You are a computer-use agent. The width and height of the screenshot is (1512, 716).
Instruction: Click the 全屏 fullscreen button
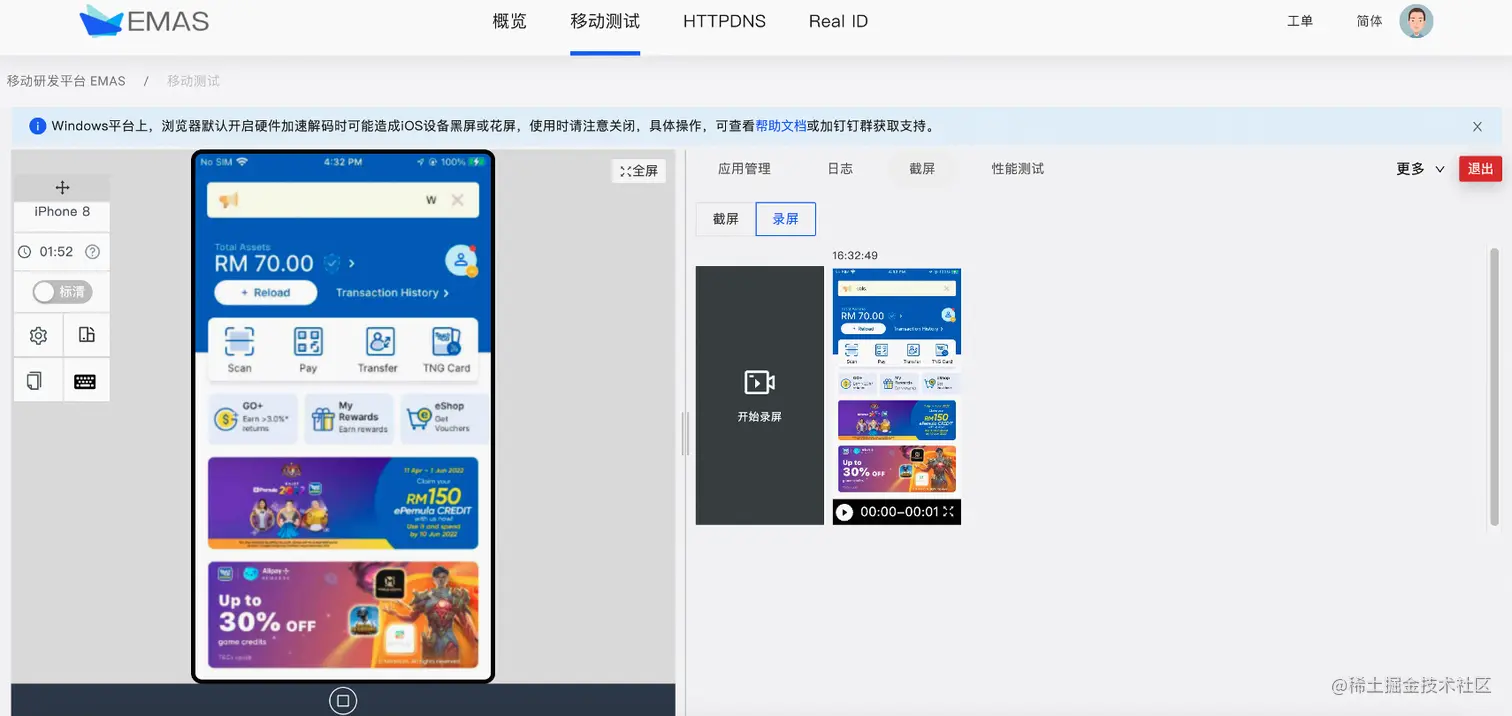click(639, 171)
